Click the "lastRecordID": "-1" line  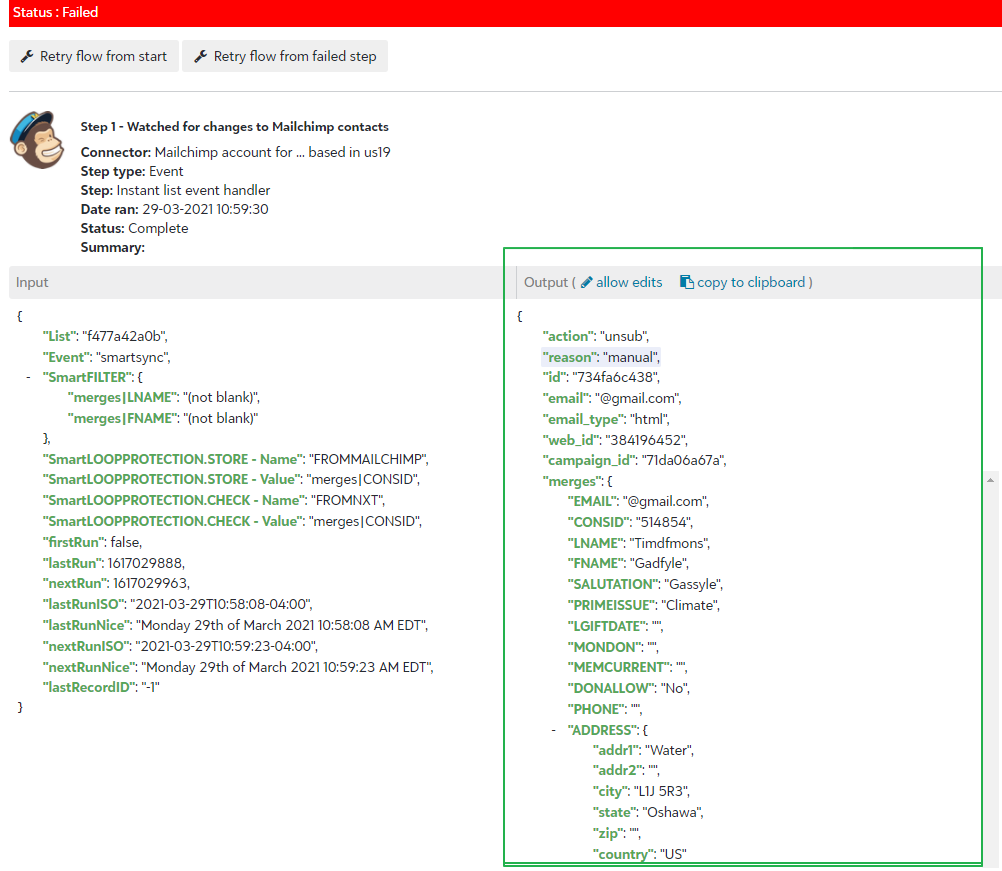[101, 687]
